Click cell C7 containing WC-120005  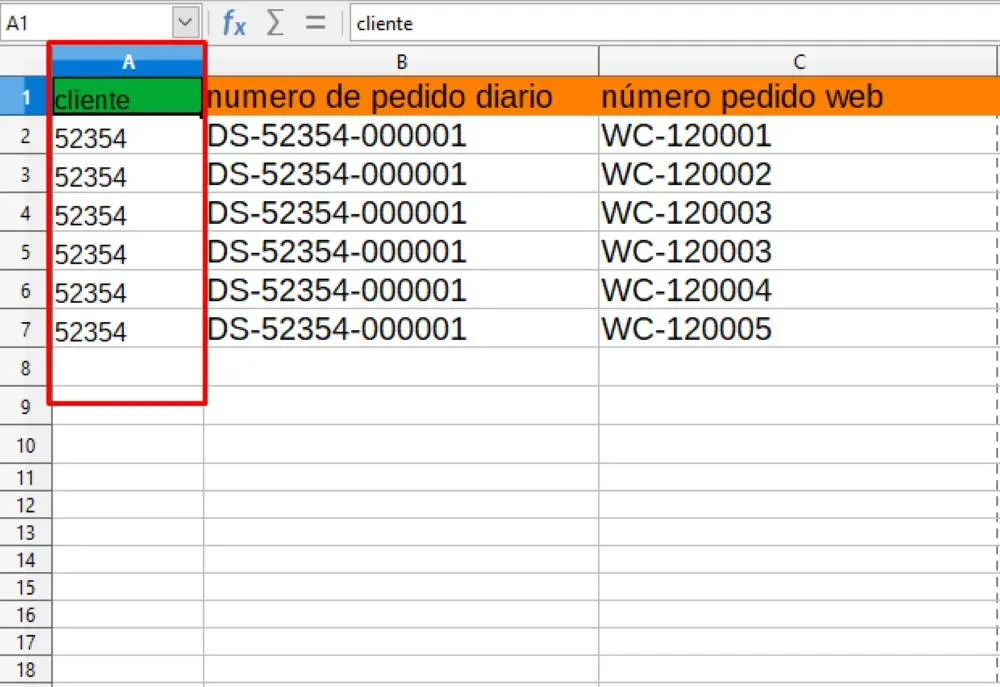(x=798, y=329)
